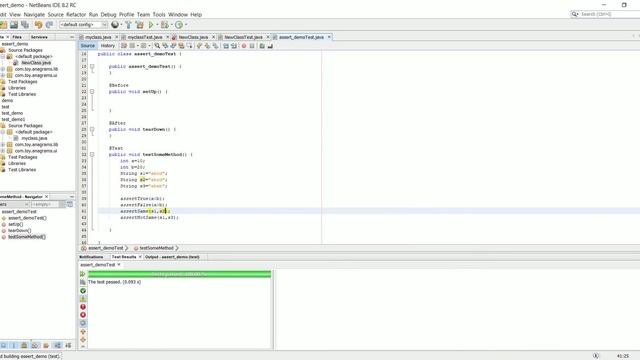Viewport: 640px width, 360px height.
Task: Switch to the NewClassTest.java editor tab
Action: coord(243,37)
